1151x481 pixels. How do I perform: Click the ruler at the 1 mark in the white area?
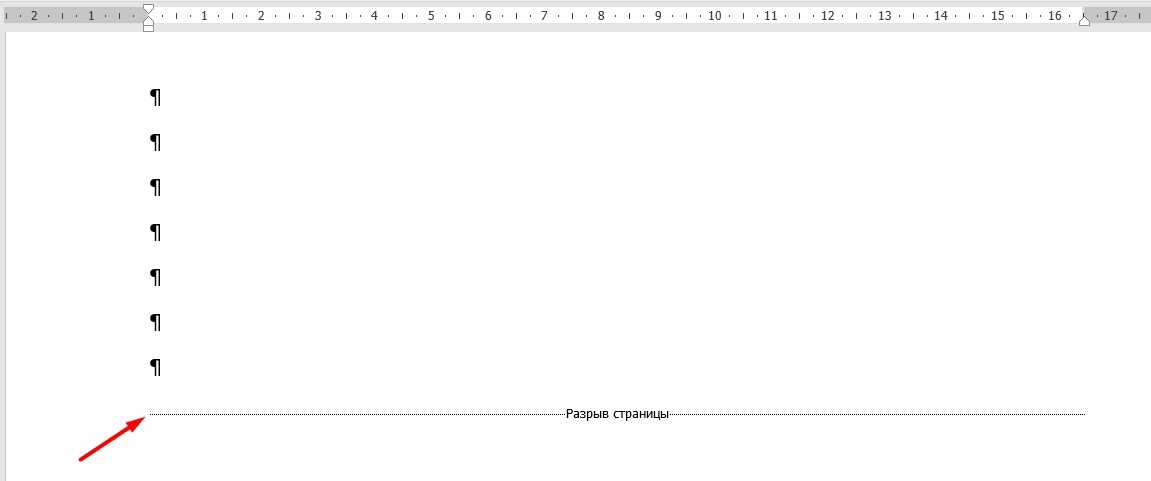point(204,16)
